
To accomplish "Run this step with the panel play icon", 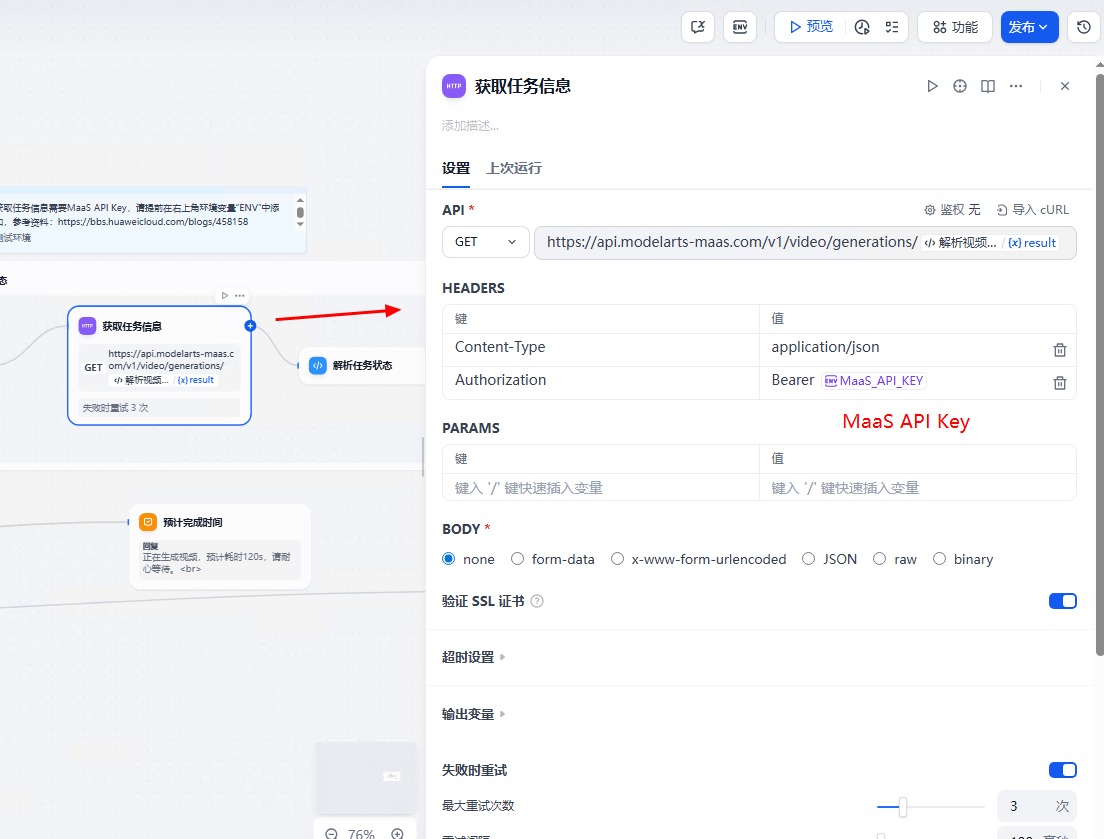I will tap(932, 86).
